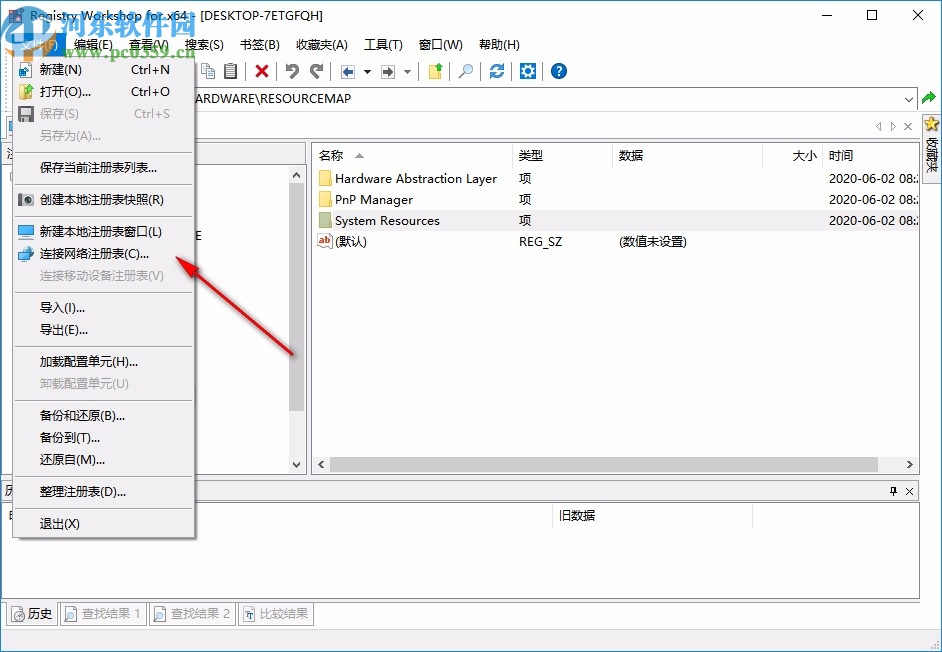
Task: Open the address bar path dropdown
Action: pos(909,99)
